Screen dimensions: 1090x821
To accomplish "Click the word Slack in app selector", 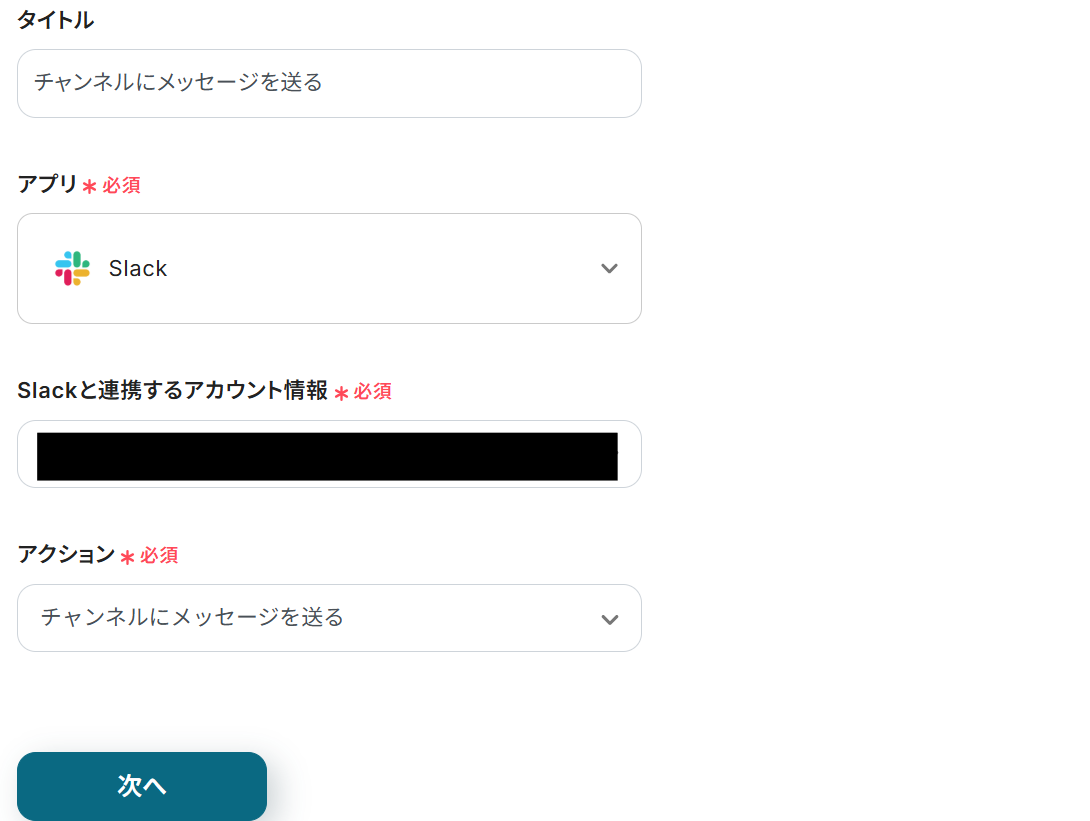I will [138, 268].
